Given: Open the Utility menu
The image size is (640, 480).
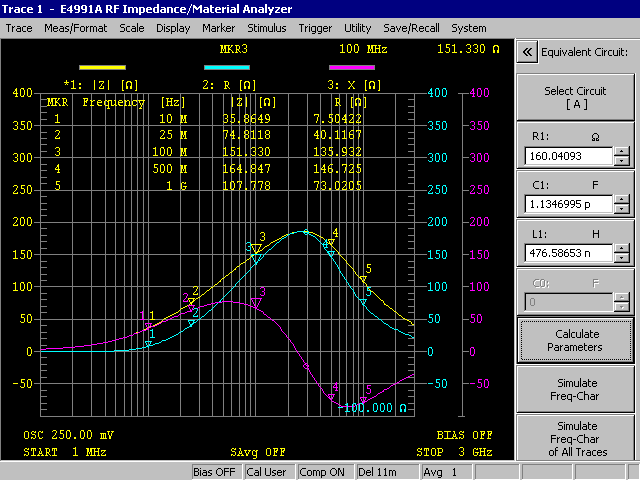Looking at the screenshot, I should (358, 28).
